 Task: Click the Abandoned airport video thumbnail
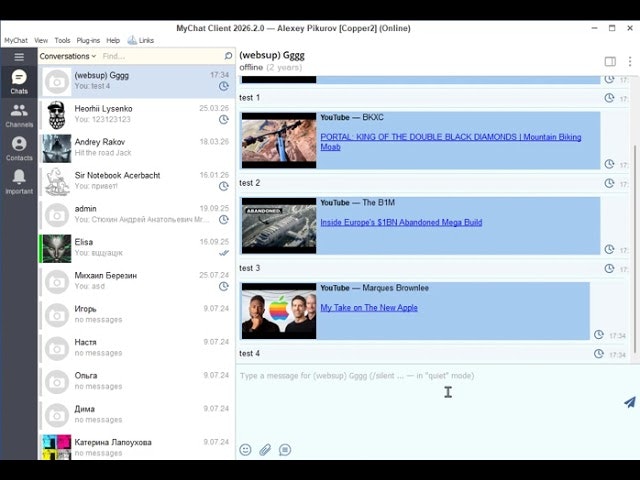point(279,226)
